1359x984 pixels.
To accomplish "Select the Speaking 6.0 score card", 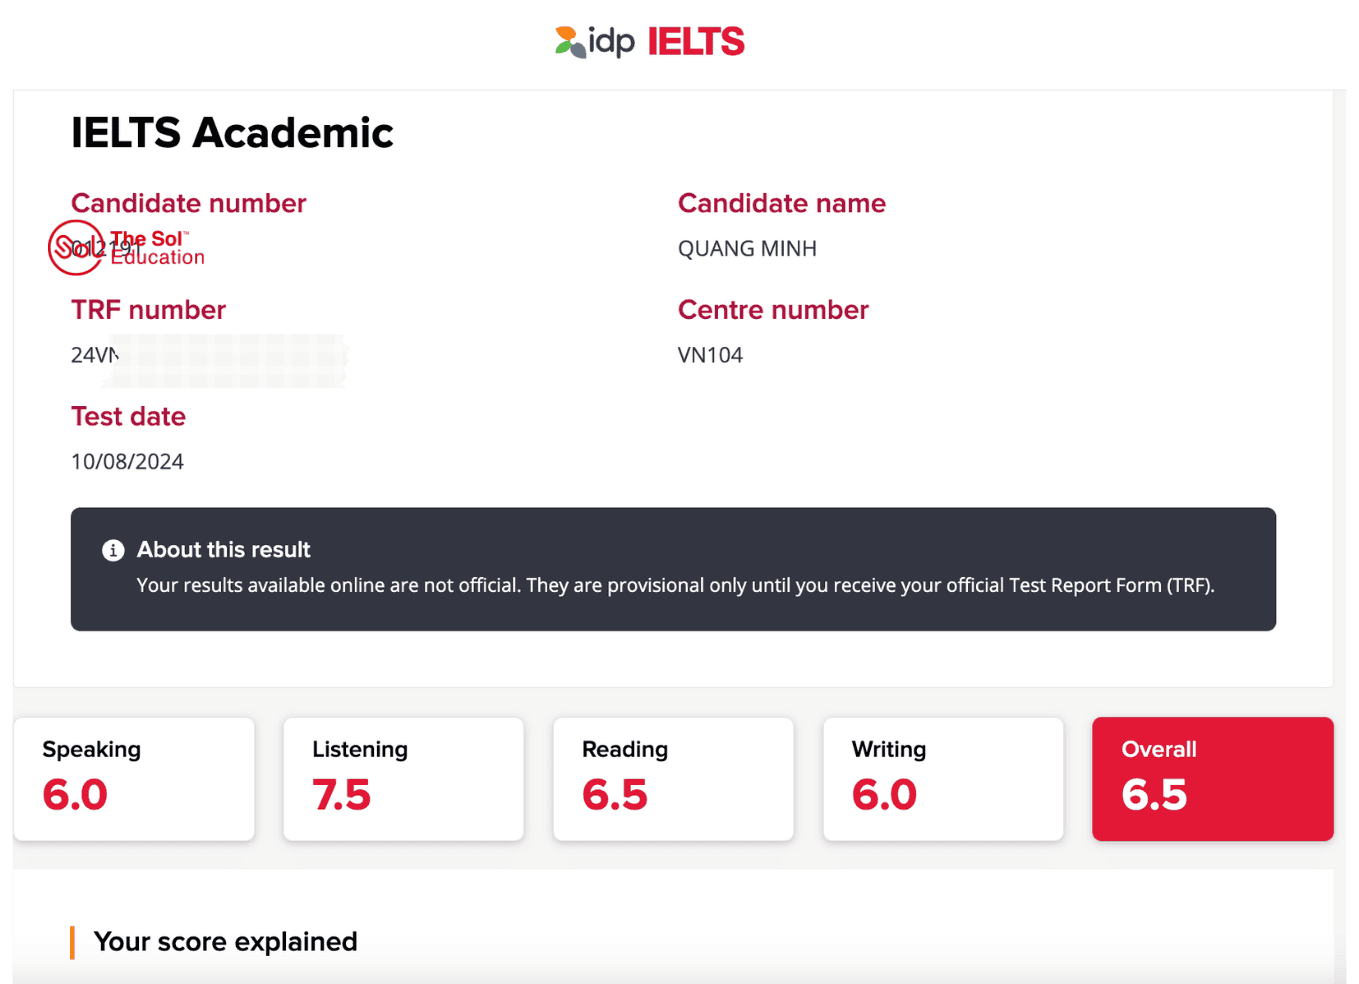I will [134, 779].
